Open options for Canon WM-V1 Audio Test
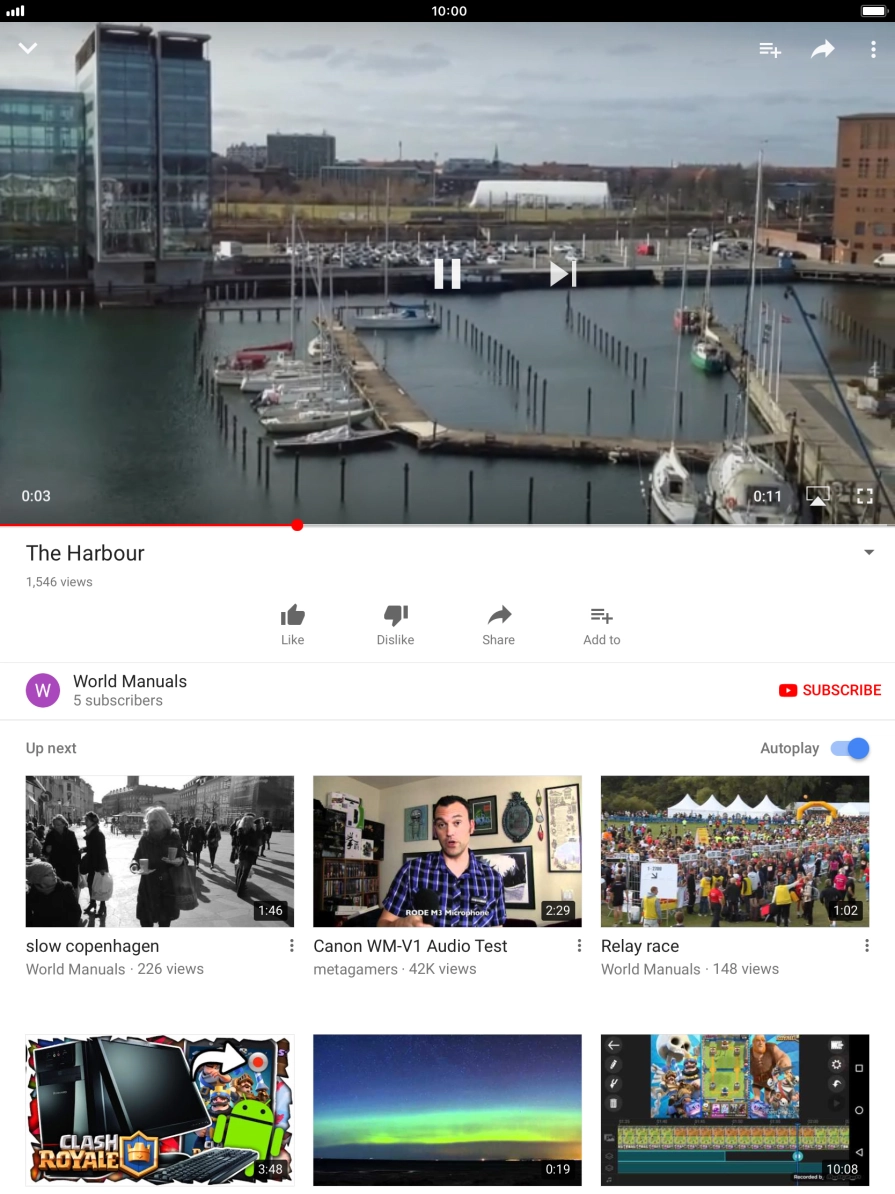 tap(579, 946)
